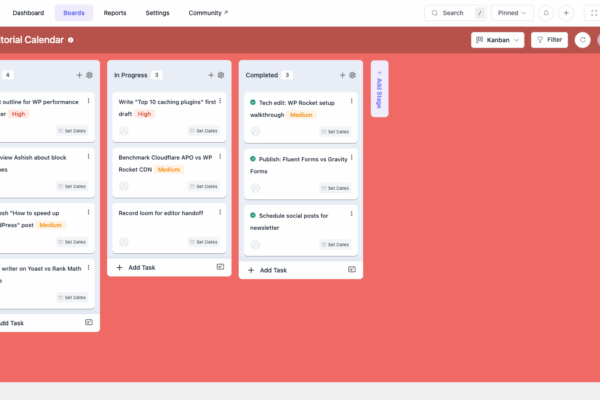
Task: Open template icon beside Completed Add Task
Action: pos(352,269)
